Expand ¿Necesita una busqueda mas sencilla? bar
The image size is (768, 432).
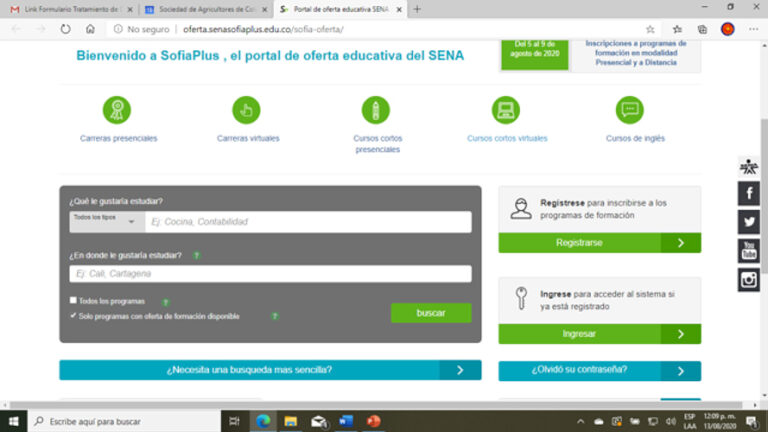click(270, 370)
